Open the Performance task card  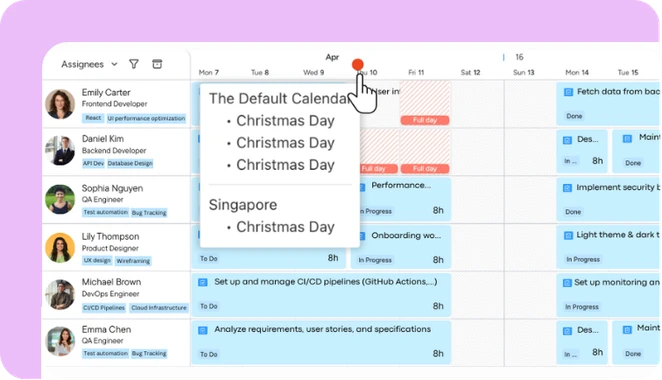pos(405,198)
